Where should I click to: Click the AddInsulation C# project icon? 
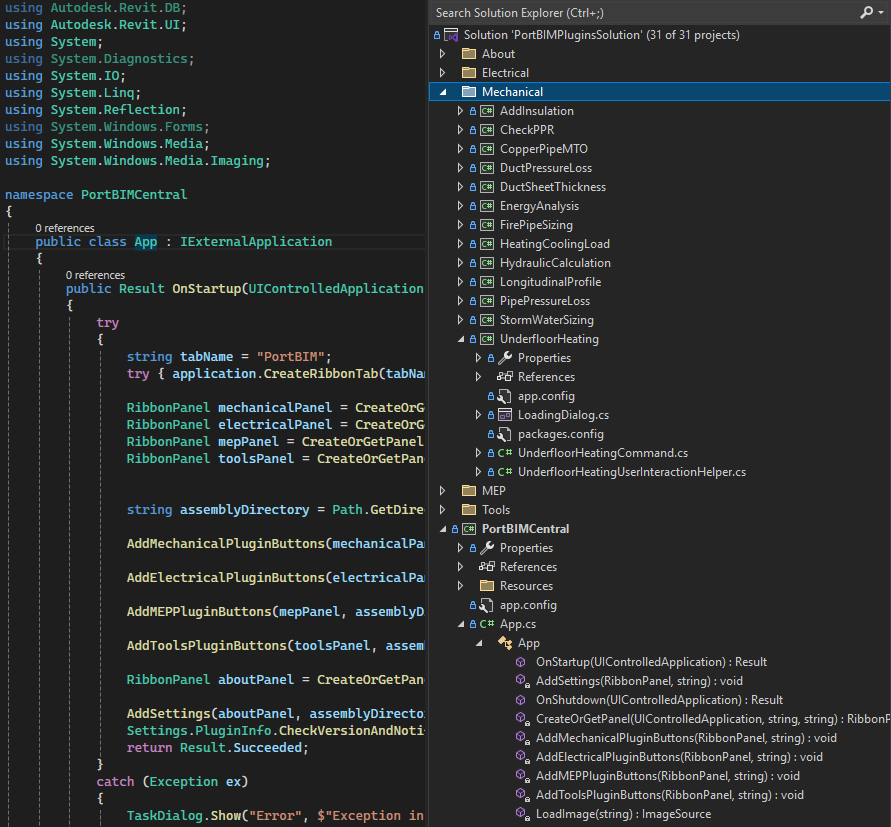tap(487, 111)
